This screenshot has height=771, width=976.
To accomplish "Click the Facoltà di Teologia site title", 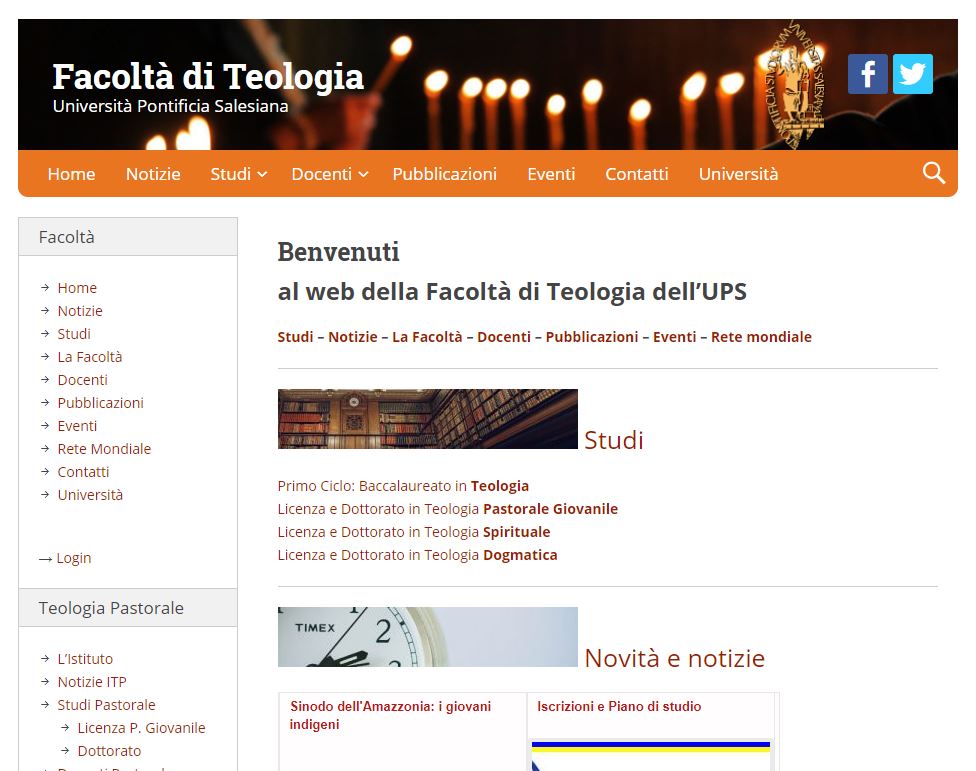I will (208, 77).
